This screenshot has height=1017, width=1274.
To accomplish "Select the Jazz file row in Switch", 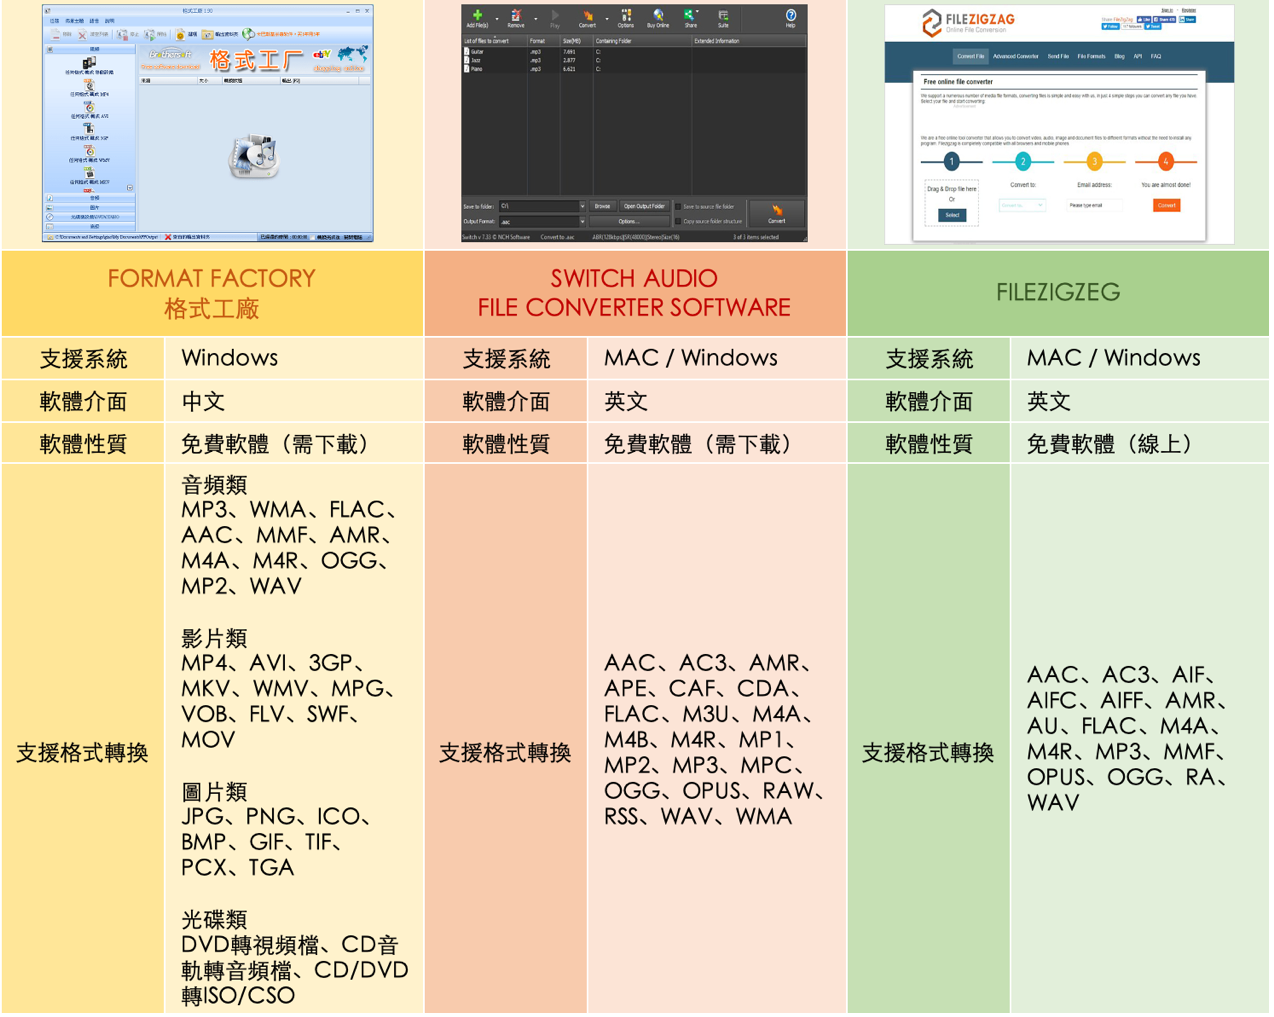I will point(634,61).
